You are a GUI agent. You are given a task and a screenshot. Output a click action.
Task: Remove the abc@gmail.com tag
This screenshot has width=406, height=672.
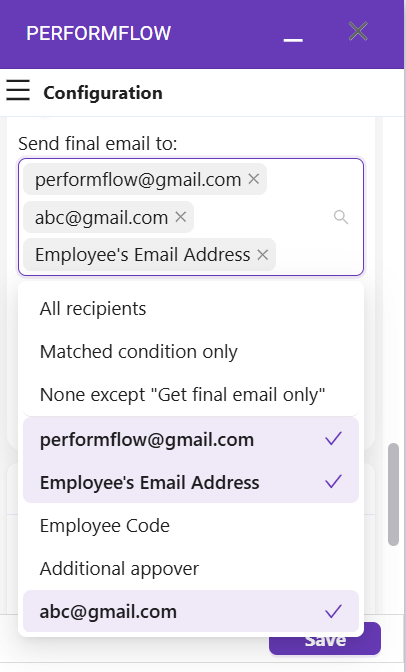point(180,217)
